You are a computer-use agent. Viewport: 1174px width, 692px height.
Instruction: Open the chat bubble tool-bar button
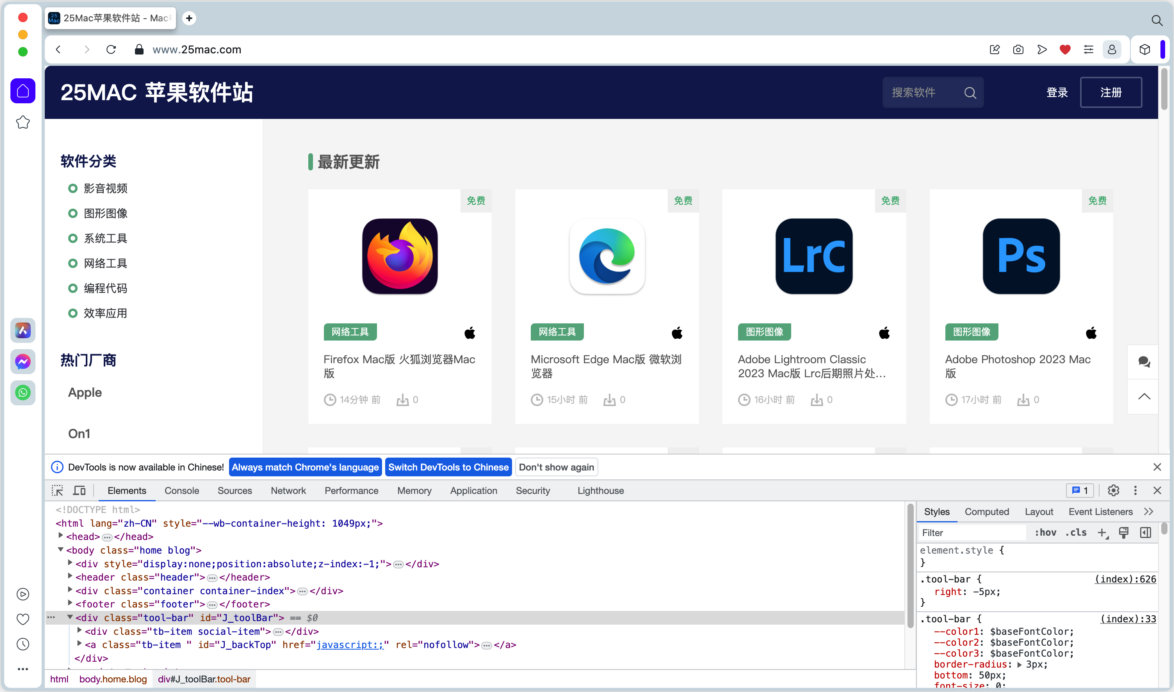coord(1144,362)
